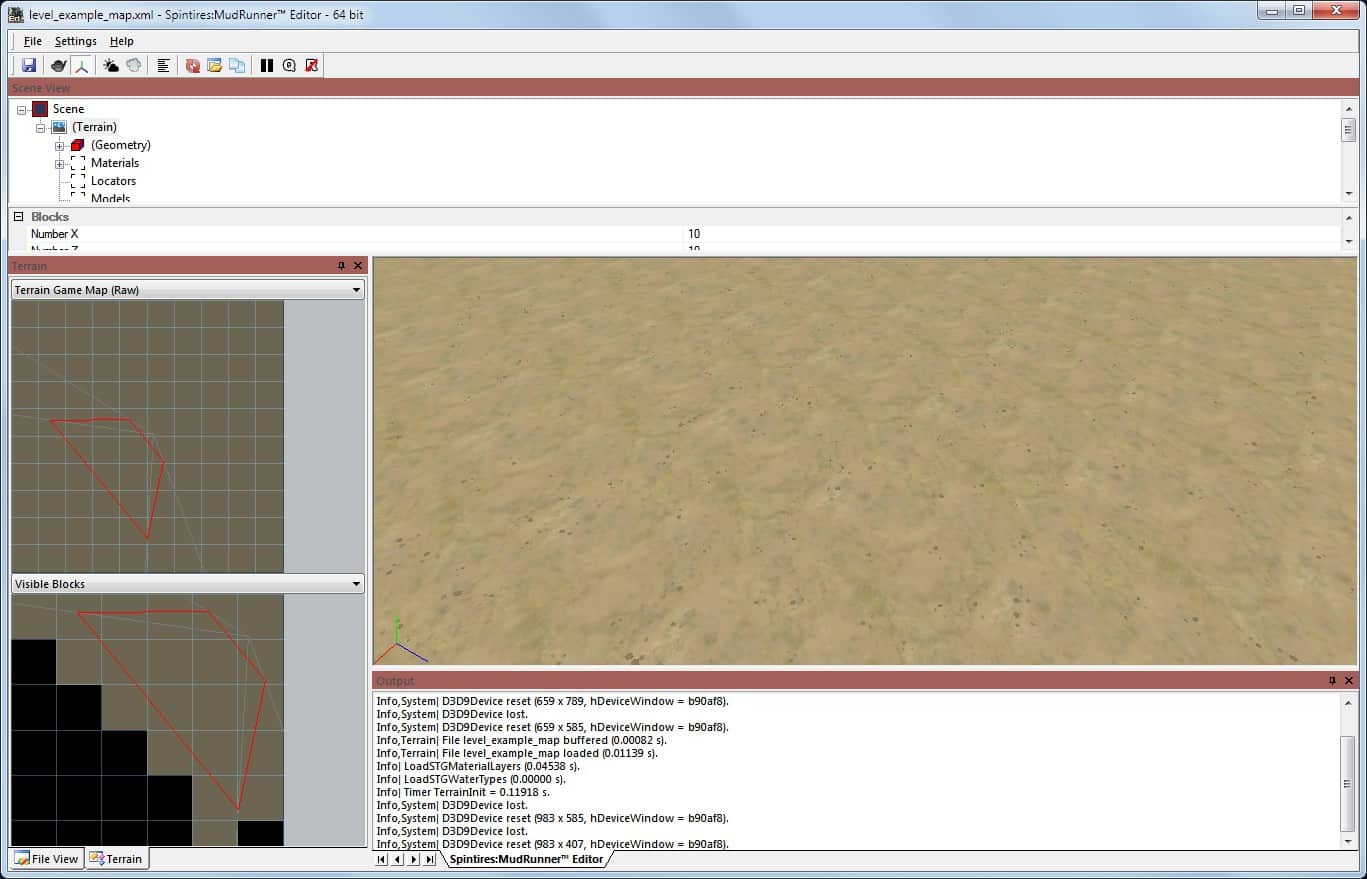Open the Terrain Game Map (Raw) dropdown

(x=357, y=290)
